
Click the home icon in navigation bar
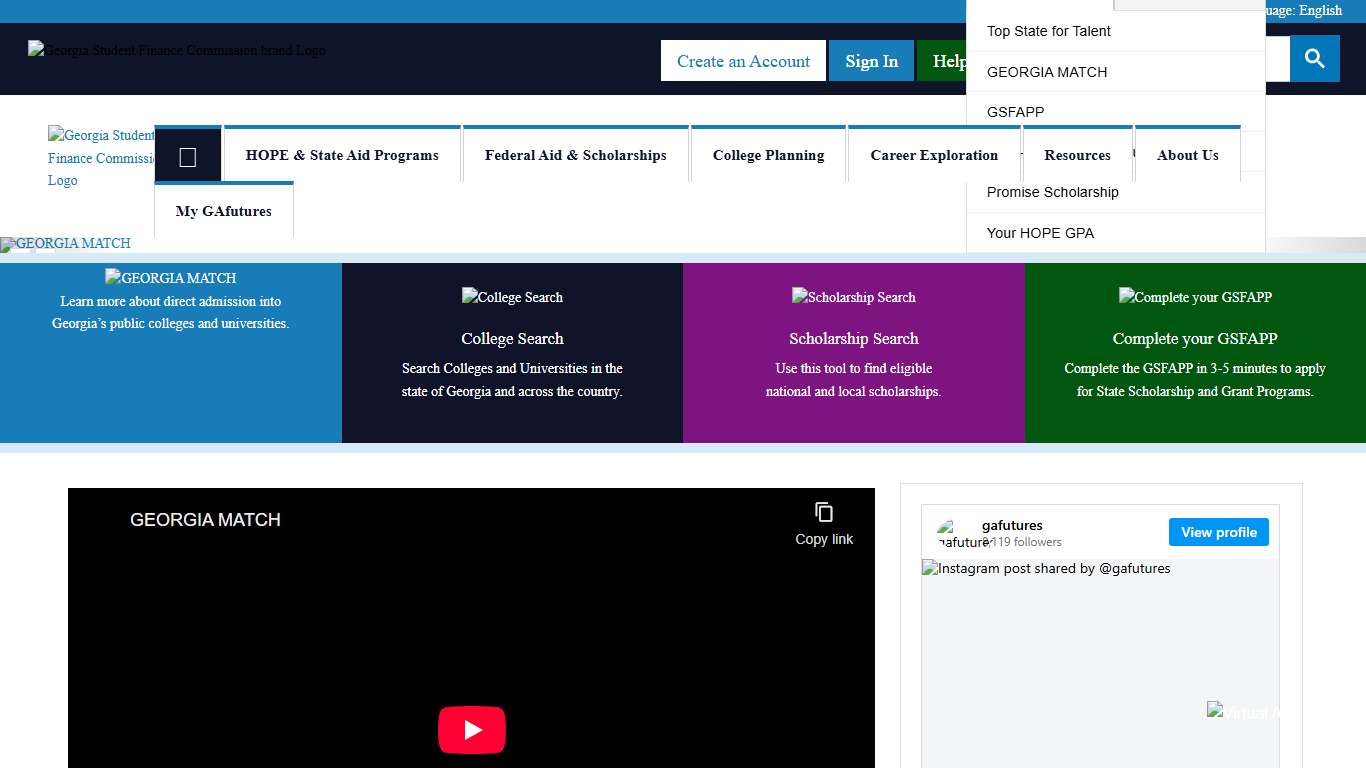[187, 156]
